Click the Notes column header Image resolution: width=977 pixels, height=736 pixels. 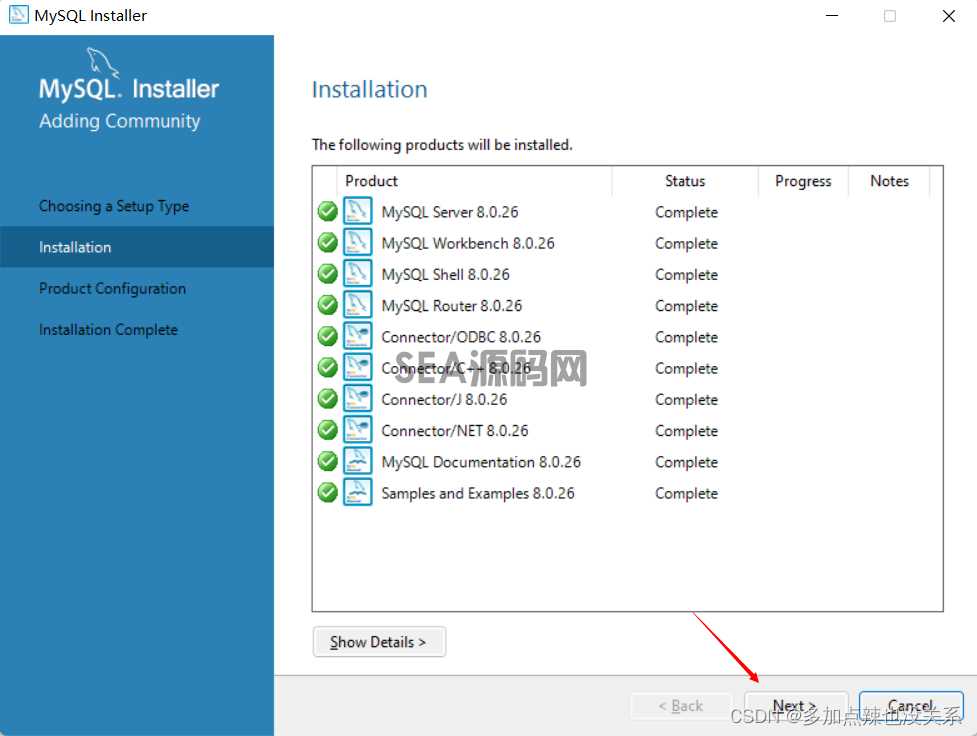pyautogui.click(x=889, y=181)
